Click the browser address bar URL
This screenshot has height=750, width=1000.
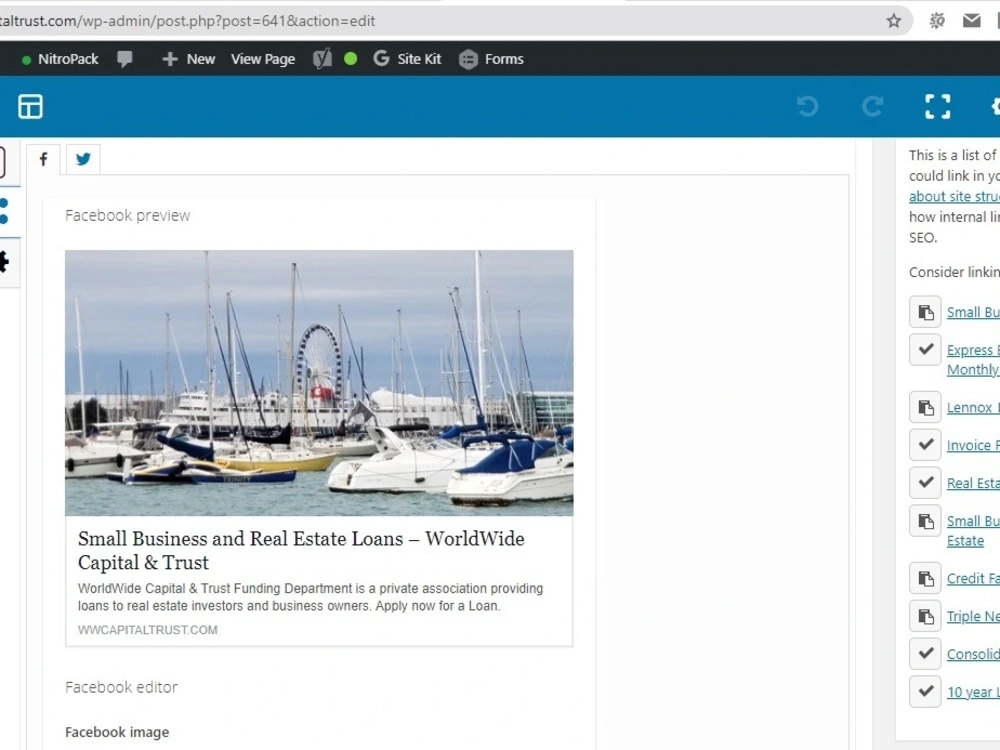click(188, 21)
